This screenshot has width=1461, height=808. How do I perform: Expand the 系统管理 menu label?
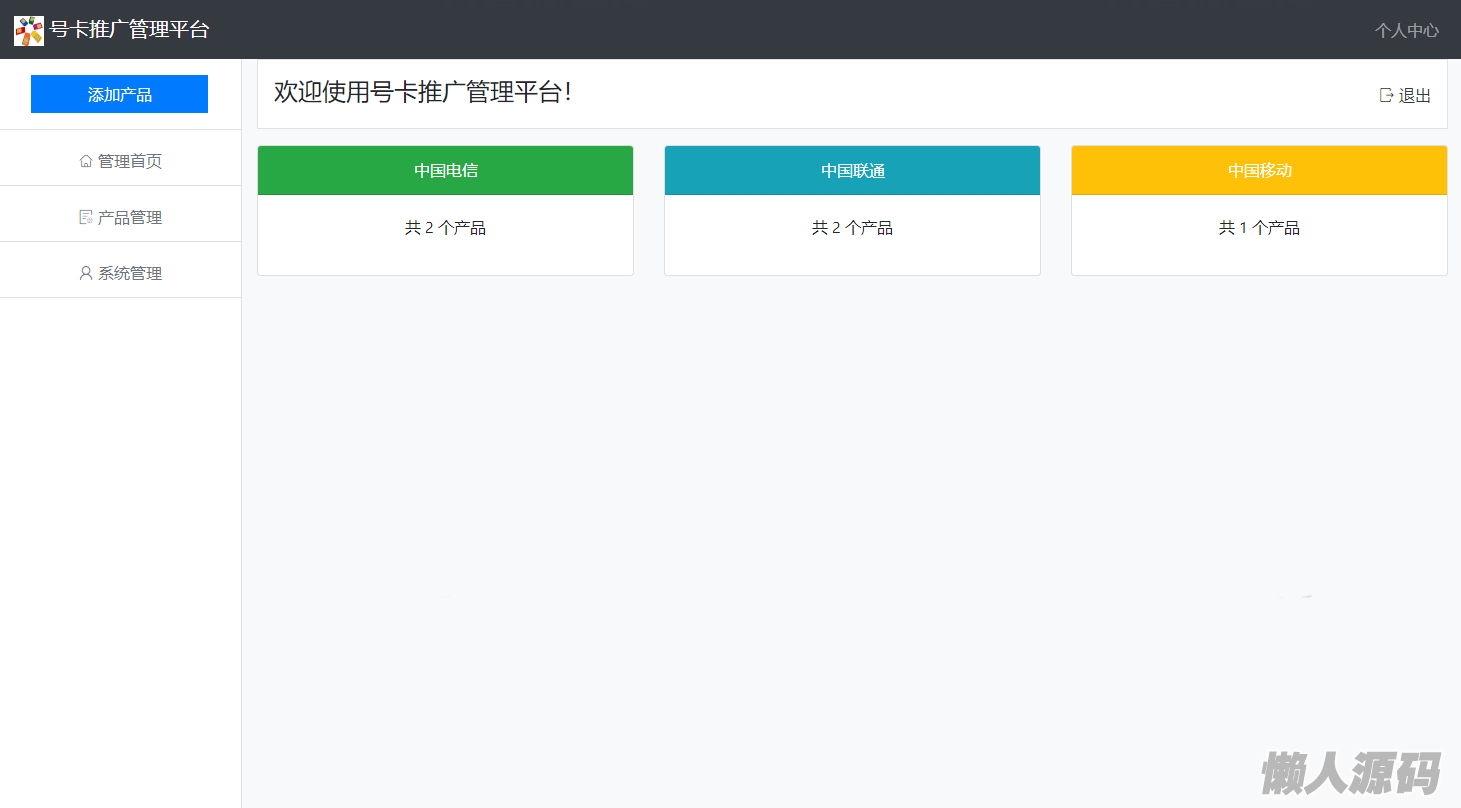pos(130,273)
